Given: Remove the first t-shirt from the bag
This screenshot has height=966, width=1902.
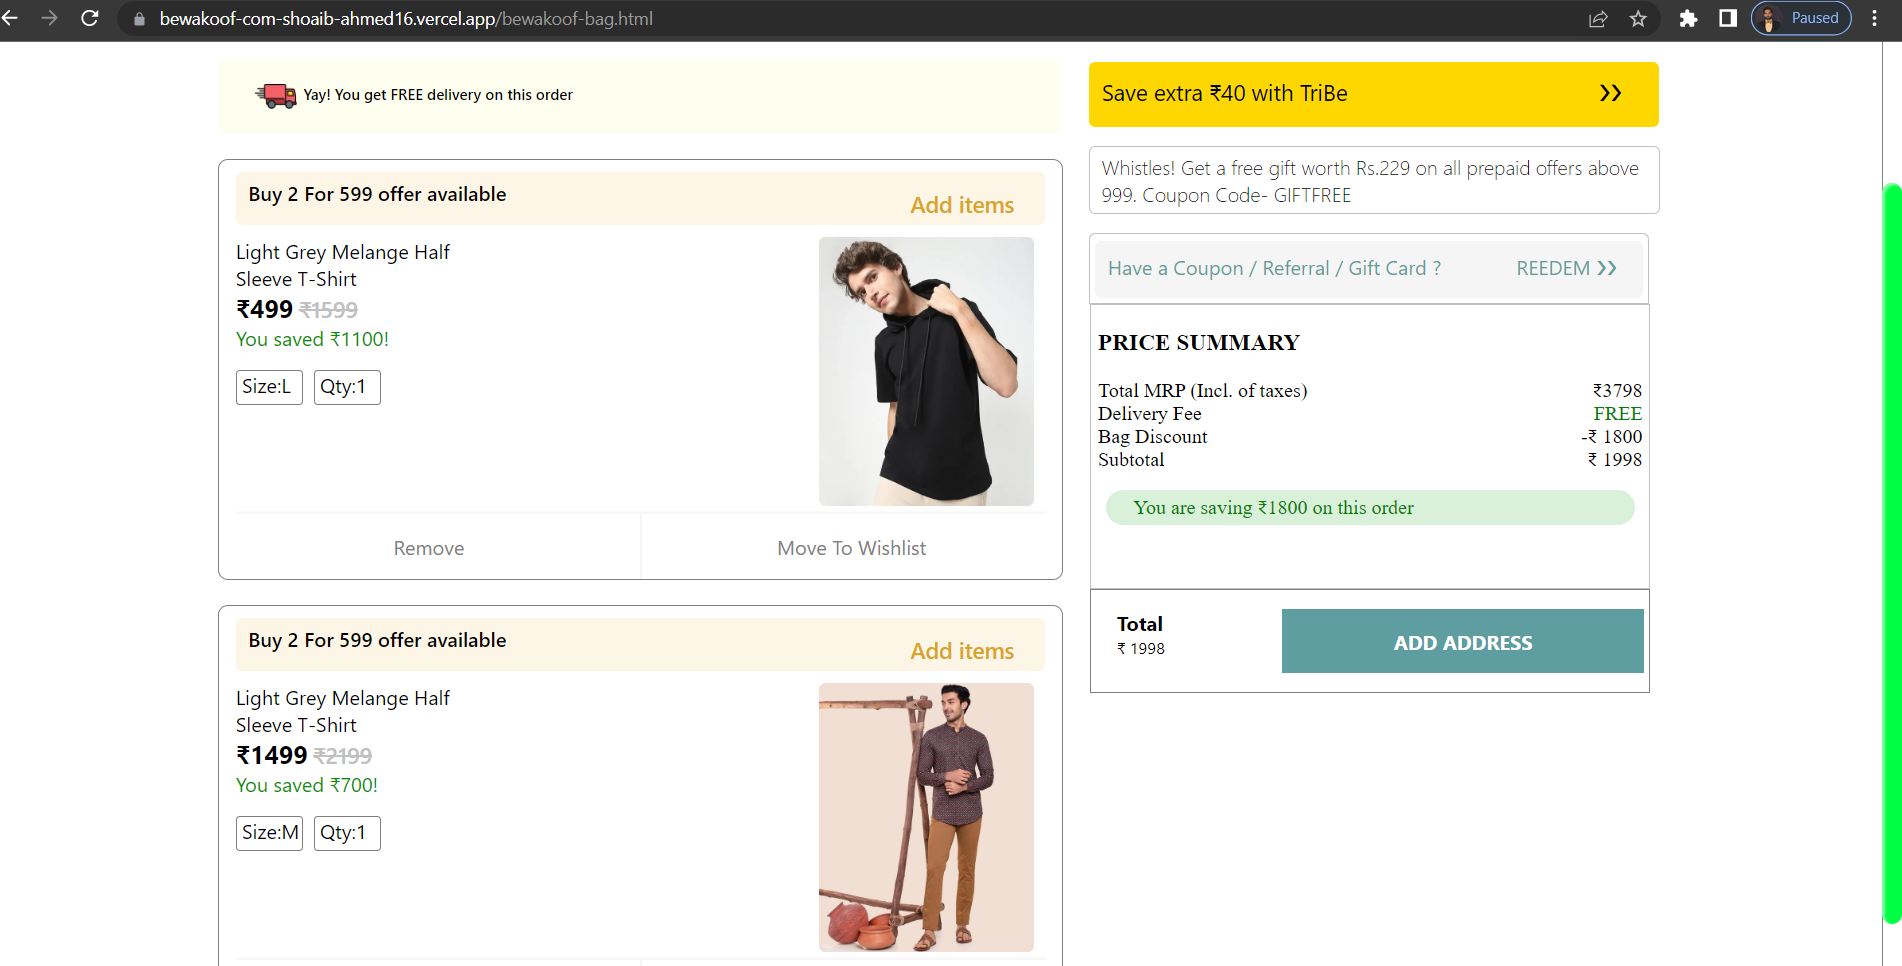Looking at the screenshot, I should 428,547.
